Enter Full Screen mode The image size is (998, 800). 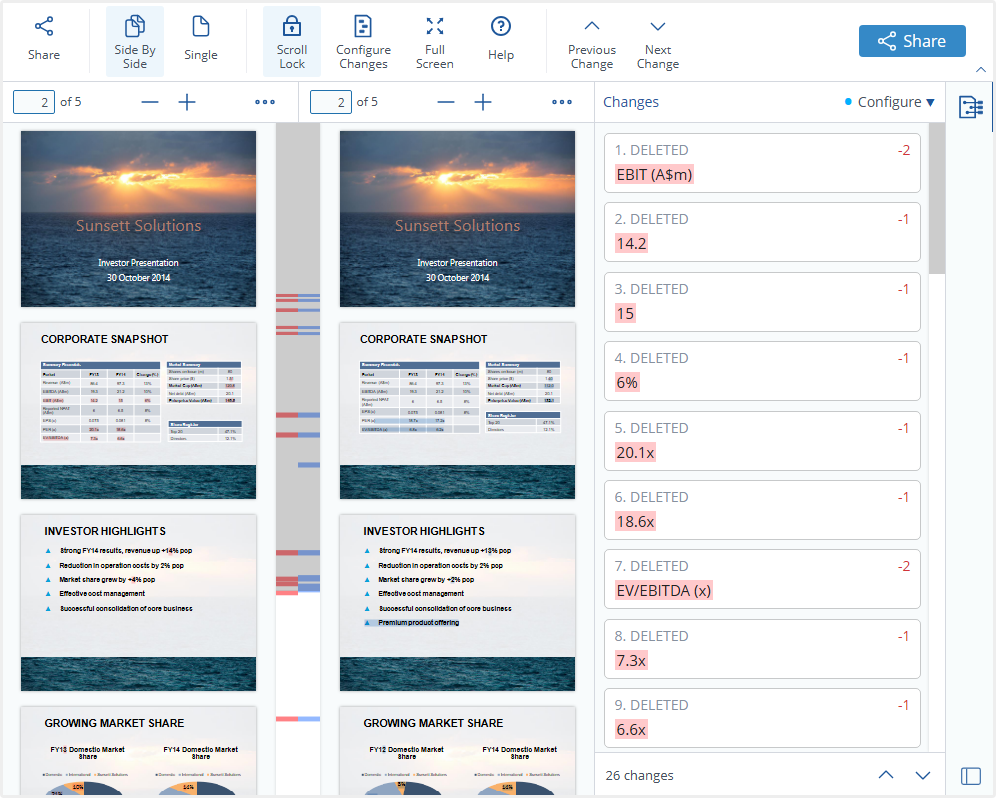tap(435, 42)
